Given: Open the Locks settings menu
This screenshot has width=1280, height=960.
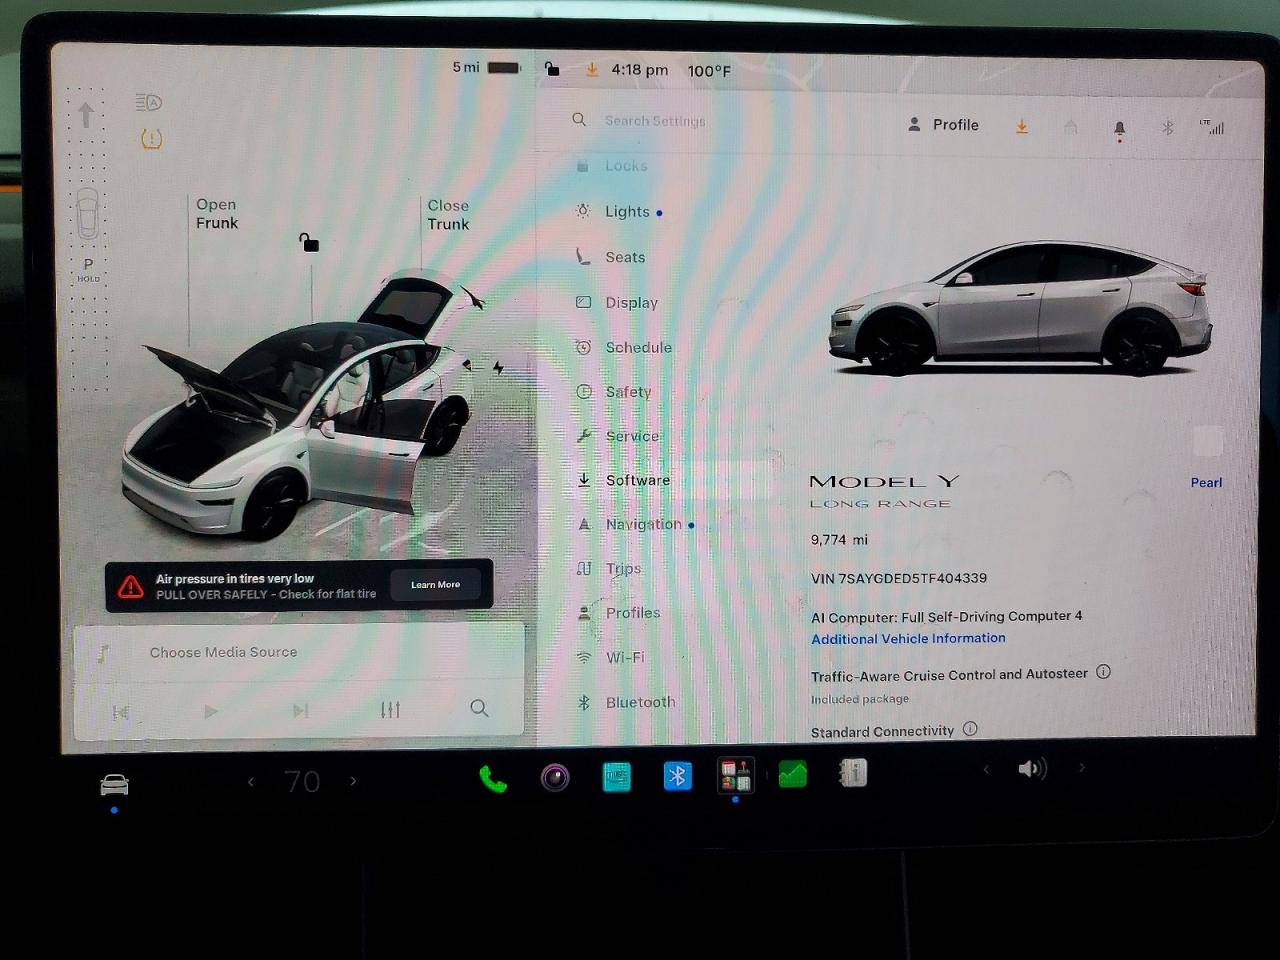Looking at the screenshot, I should (626, 166).
